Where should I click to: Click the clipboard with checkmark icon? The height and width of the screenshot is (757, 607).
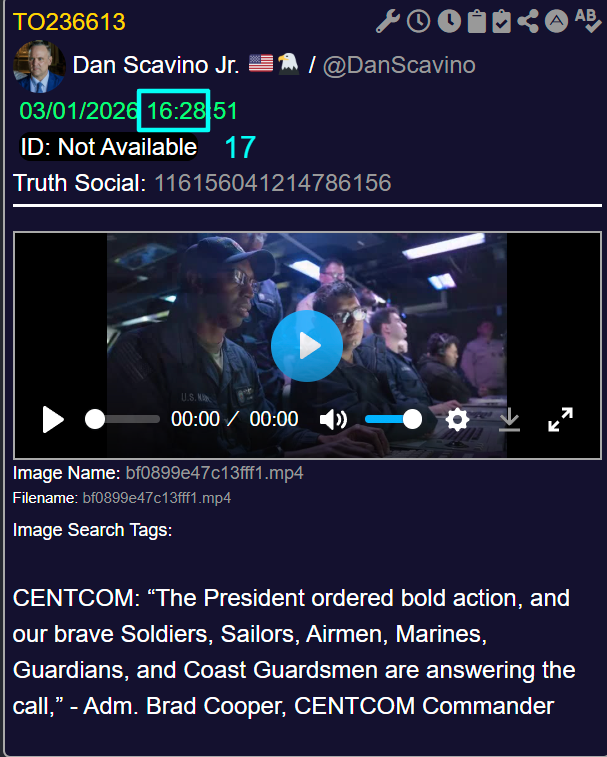(501, 22)
